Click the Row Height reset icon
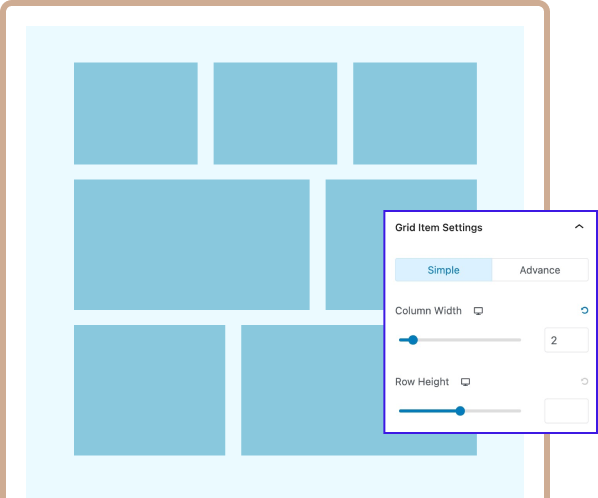 [x=584, y=381]
